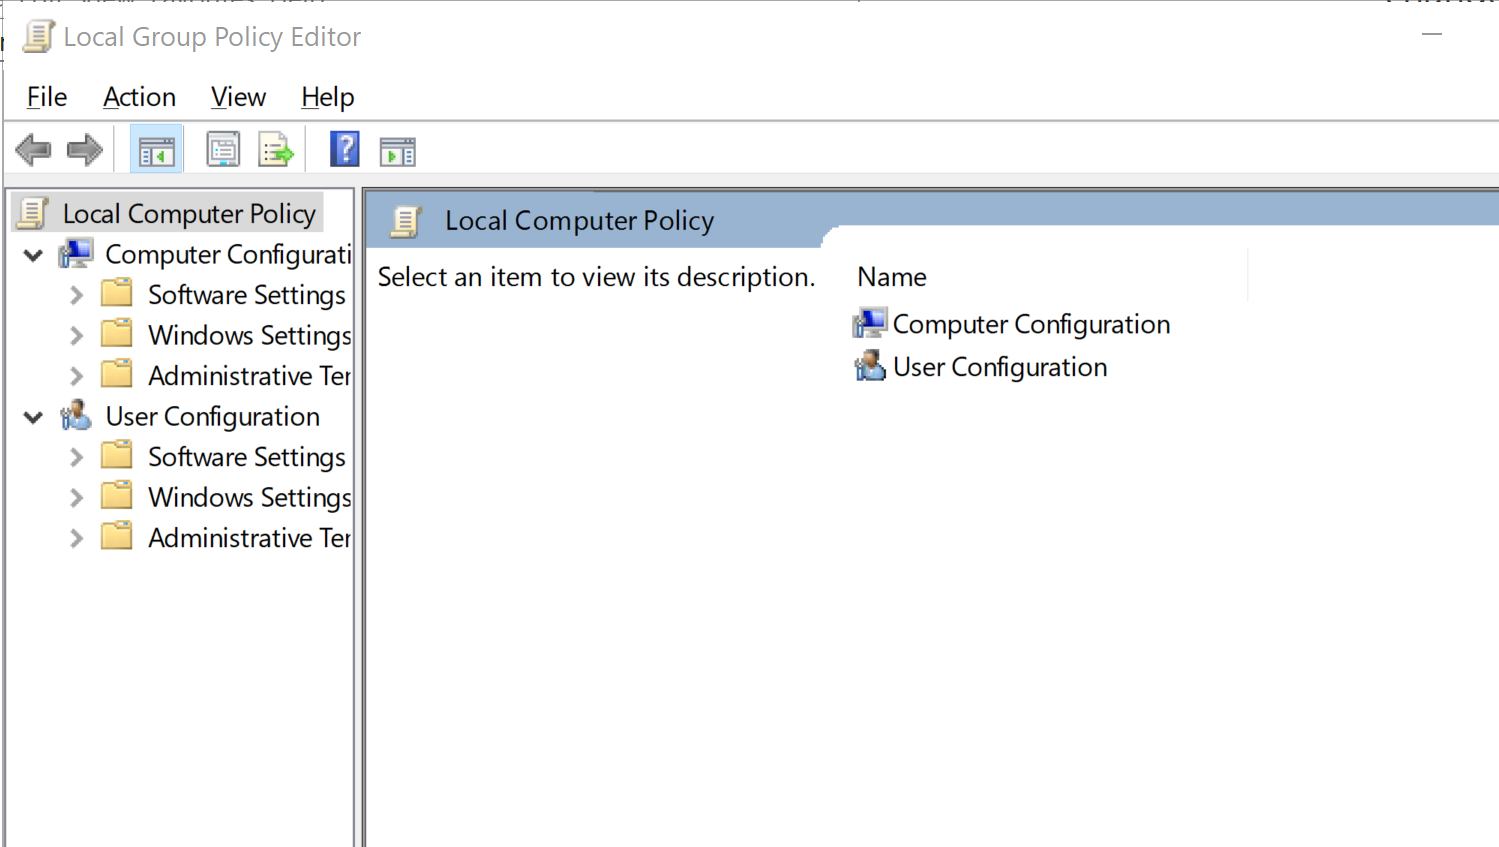
Task: Click the Local Computer Policy tree scroll icon
Action: tap(33, 213)
